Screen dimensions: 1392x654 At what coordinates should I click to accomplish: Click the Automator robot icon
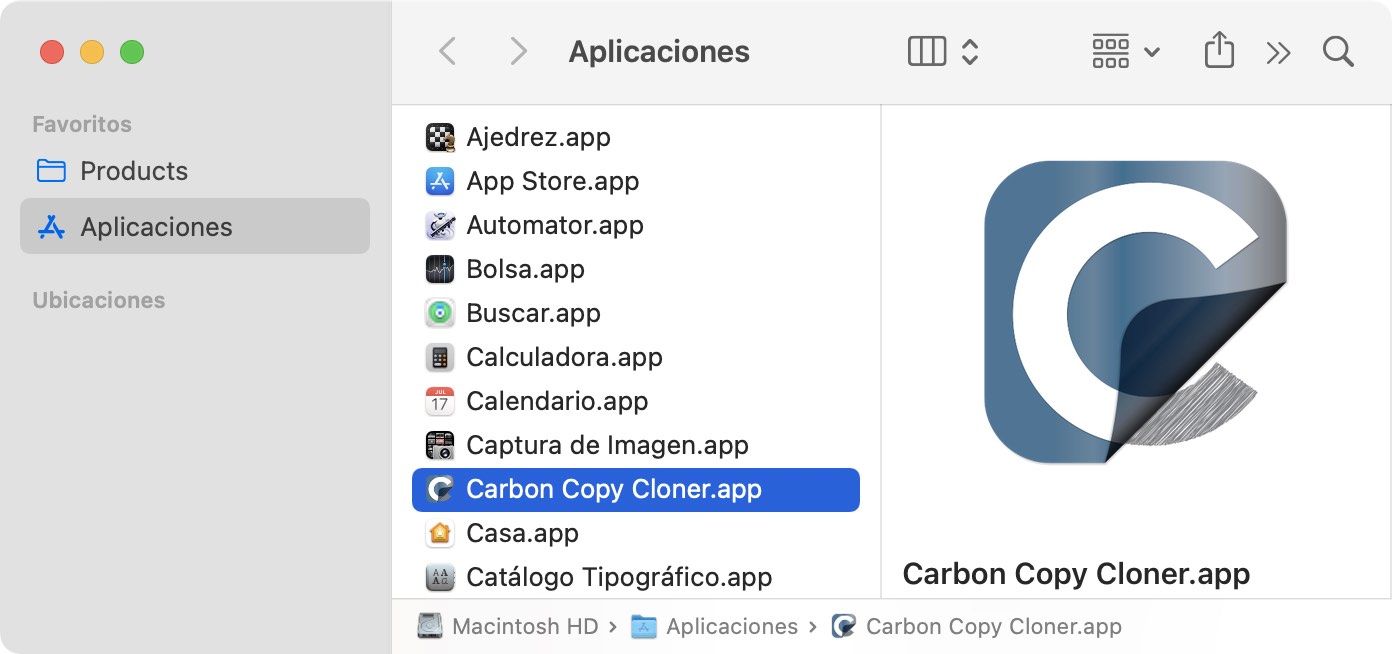tap(440, 225)
